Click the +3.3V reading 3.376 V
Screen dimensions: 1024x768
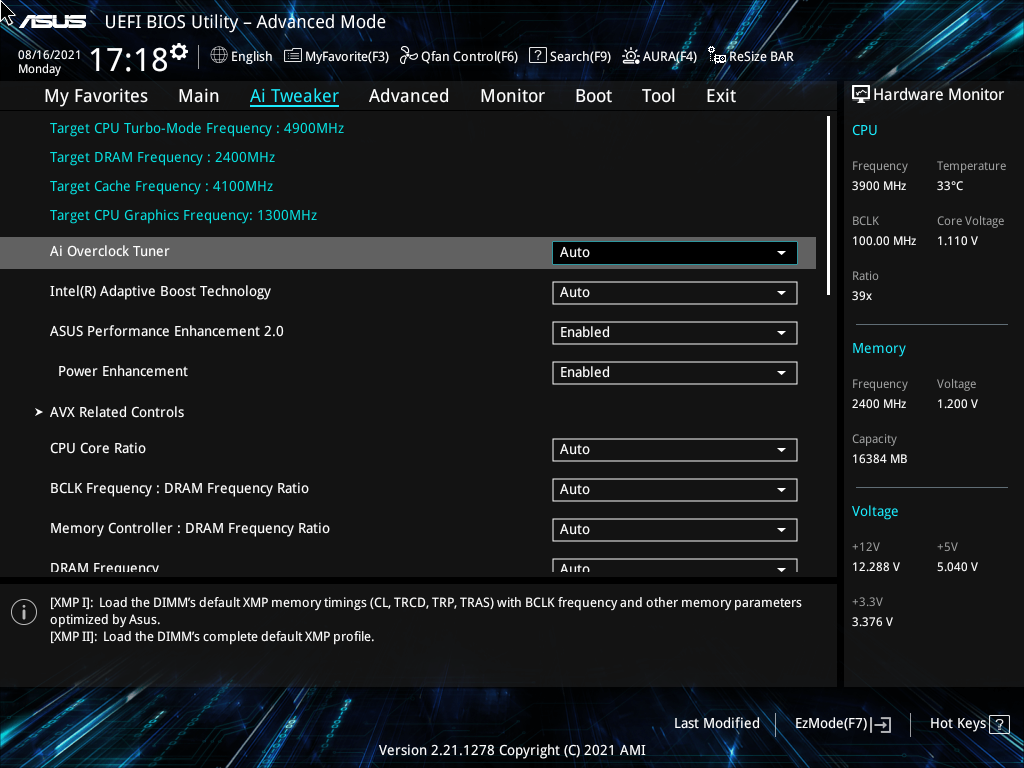(872, 622)
